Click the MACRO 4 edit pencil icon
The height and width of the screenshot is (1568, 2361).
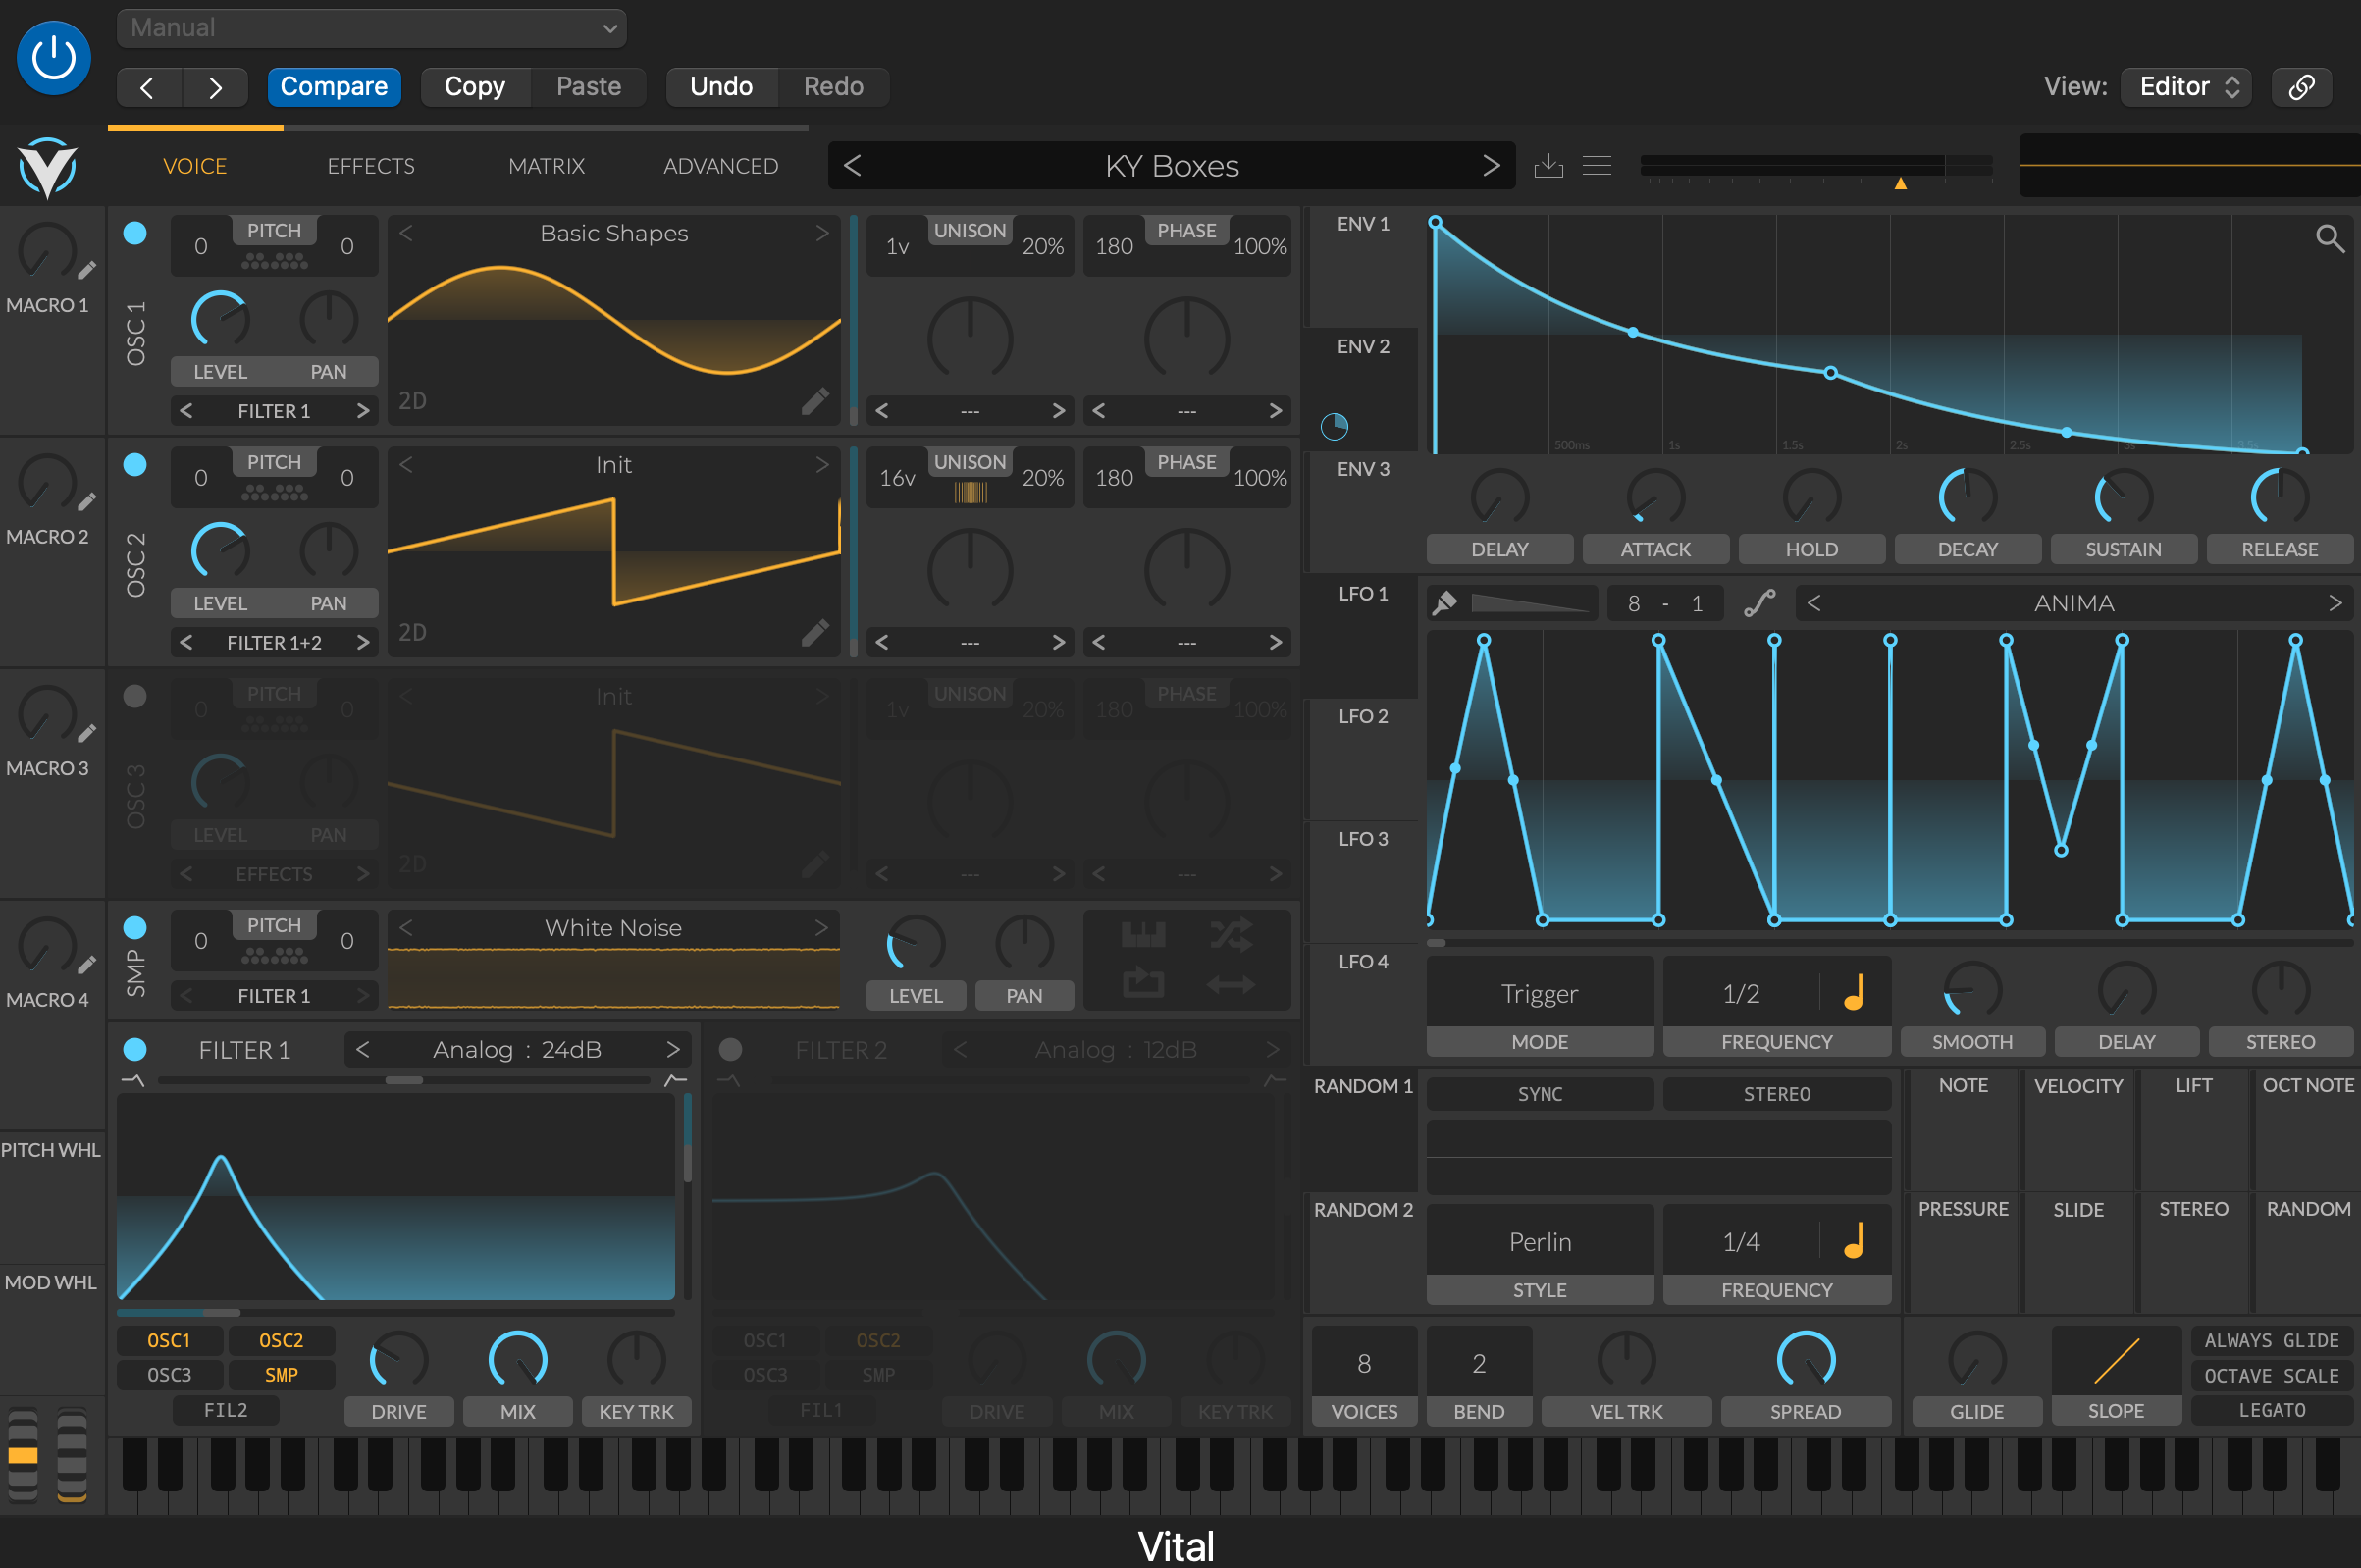tap(87, 965)
